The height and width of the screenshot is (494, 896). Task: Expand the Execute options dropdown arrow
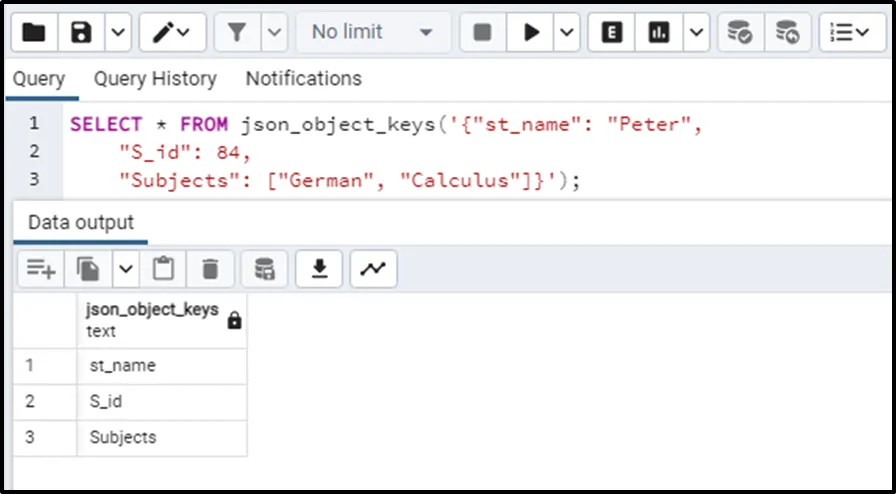(566, 33)
